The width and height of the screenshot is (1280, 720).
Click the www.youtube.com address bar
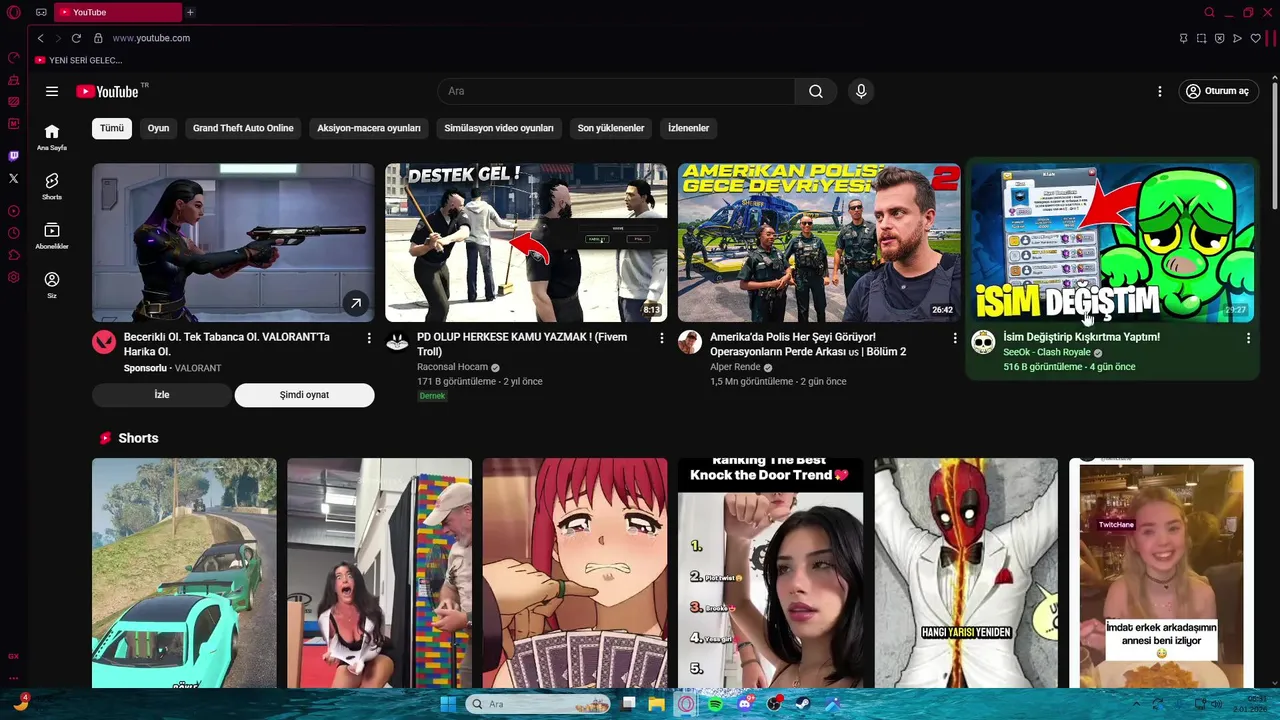(151, 38)
